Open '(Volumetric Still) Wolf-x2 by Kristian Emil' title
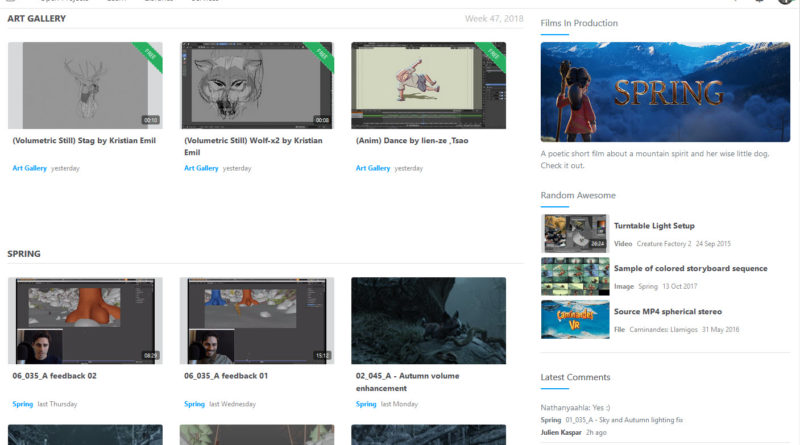This screenshot has width=800, height=445. click(253, 146)
